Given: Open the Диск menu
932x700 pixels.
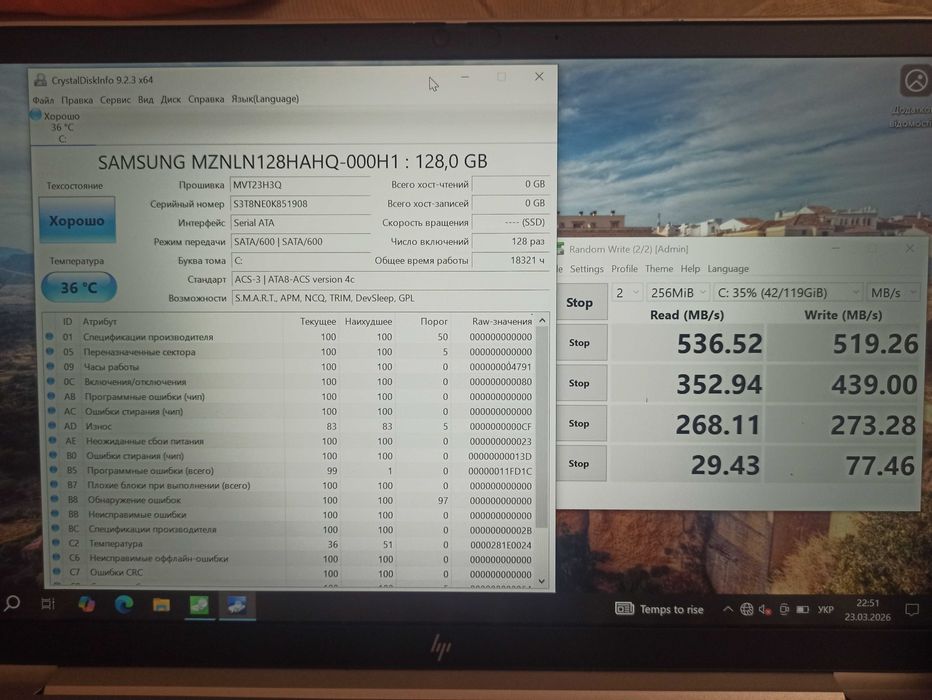Looking at the screenshot, I should (171, 99).
